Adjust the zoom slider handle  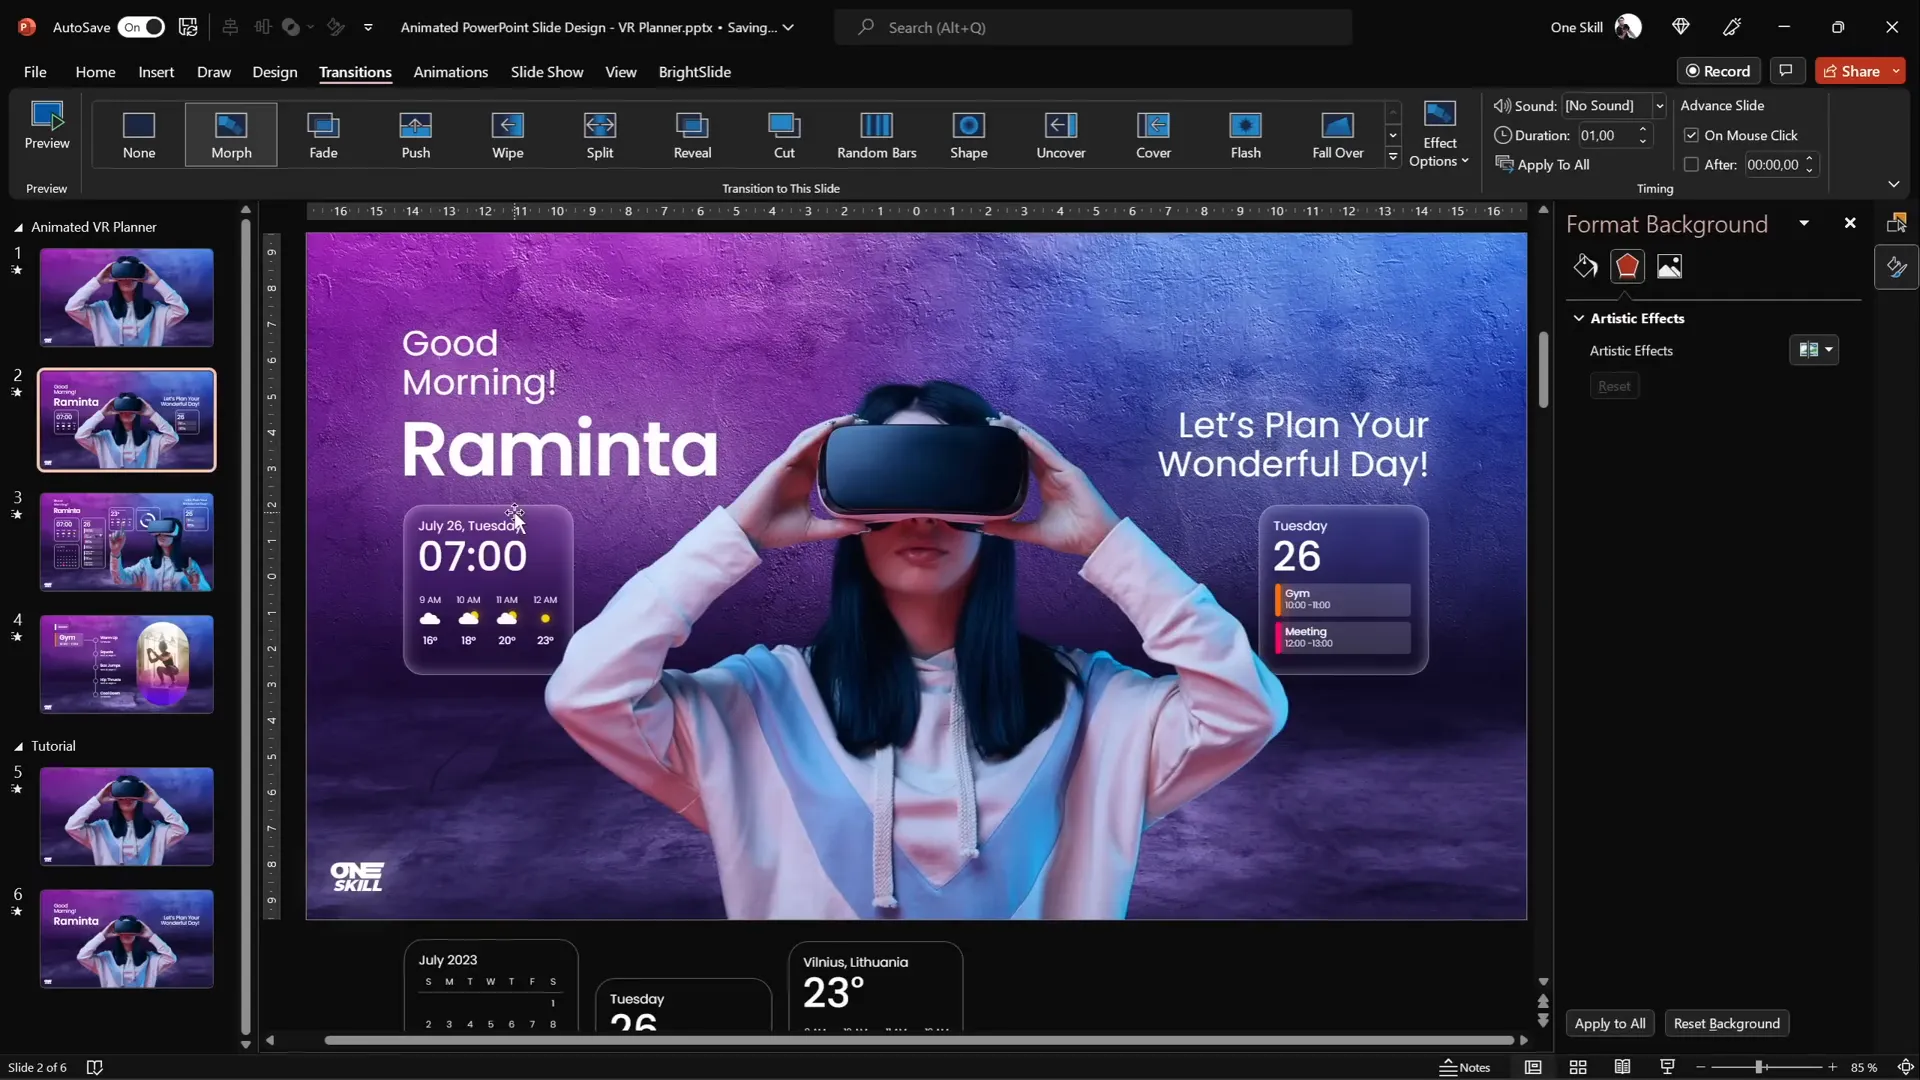(x=1759, y=1067)
